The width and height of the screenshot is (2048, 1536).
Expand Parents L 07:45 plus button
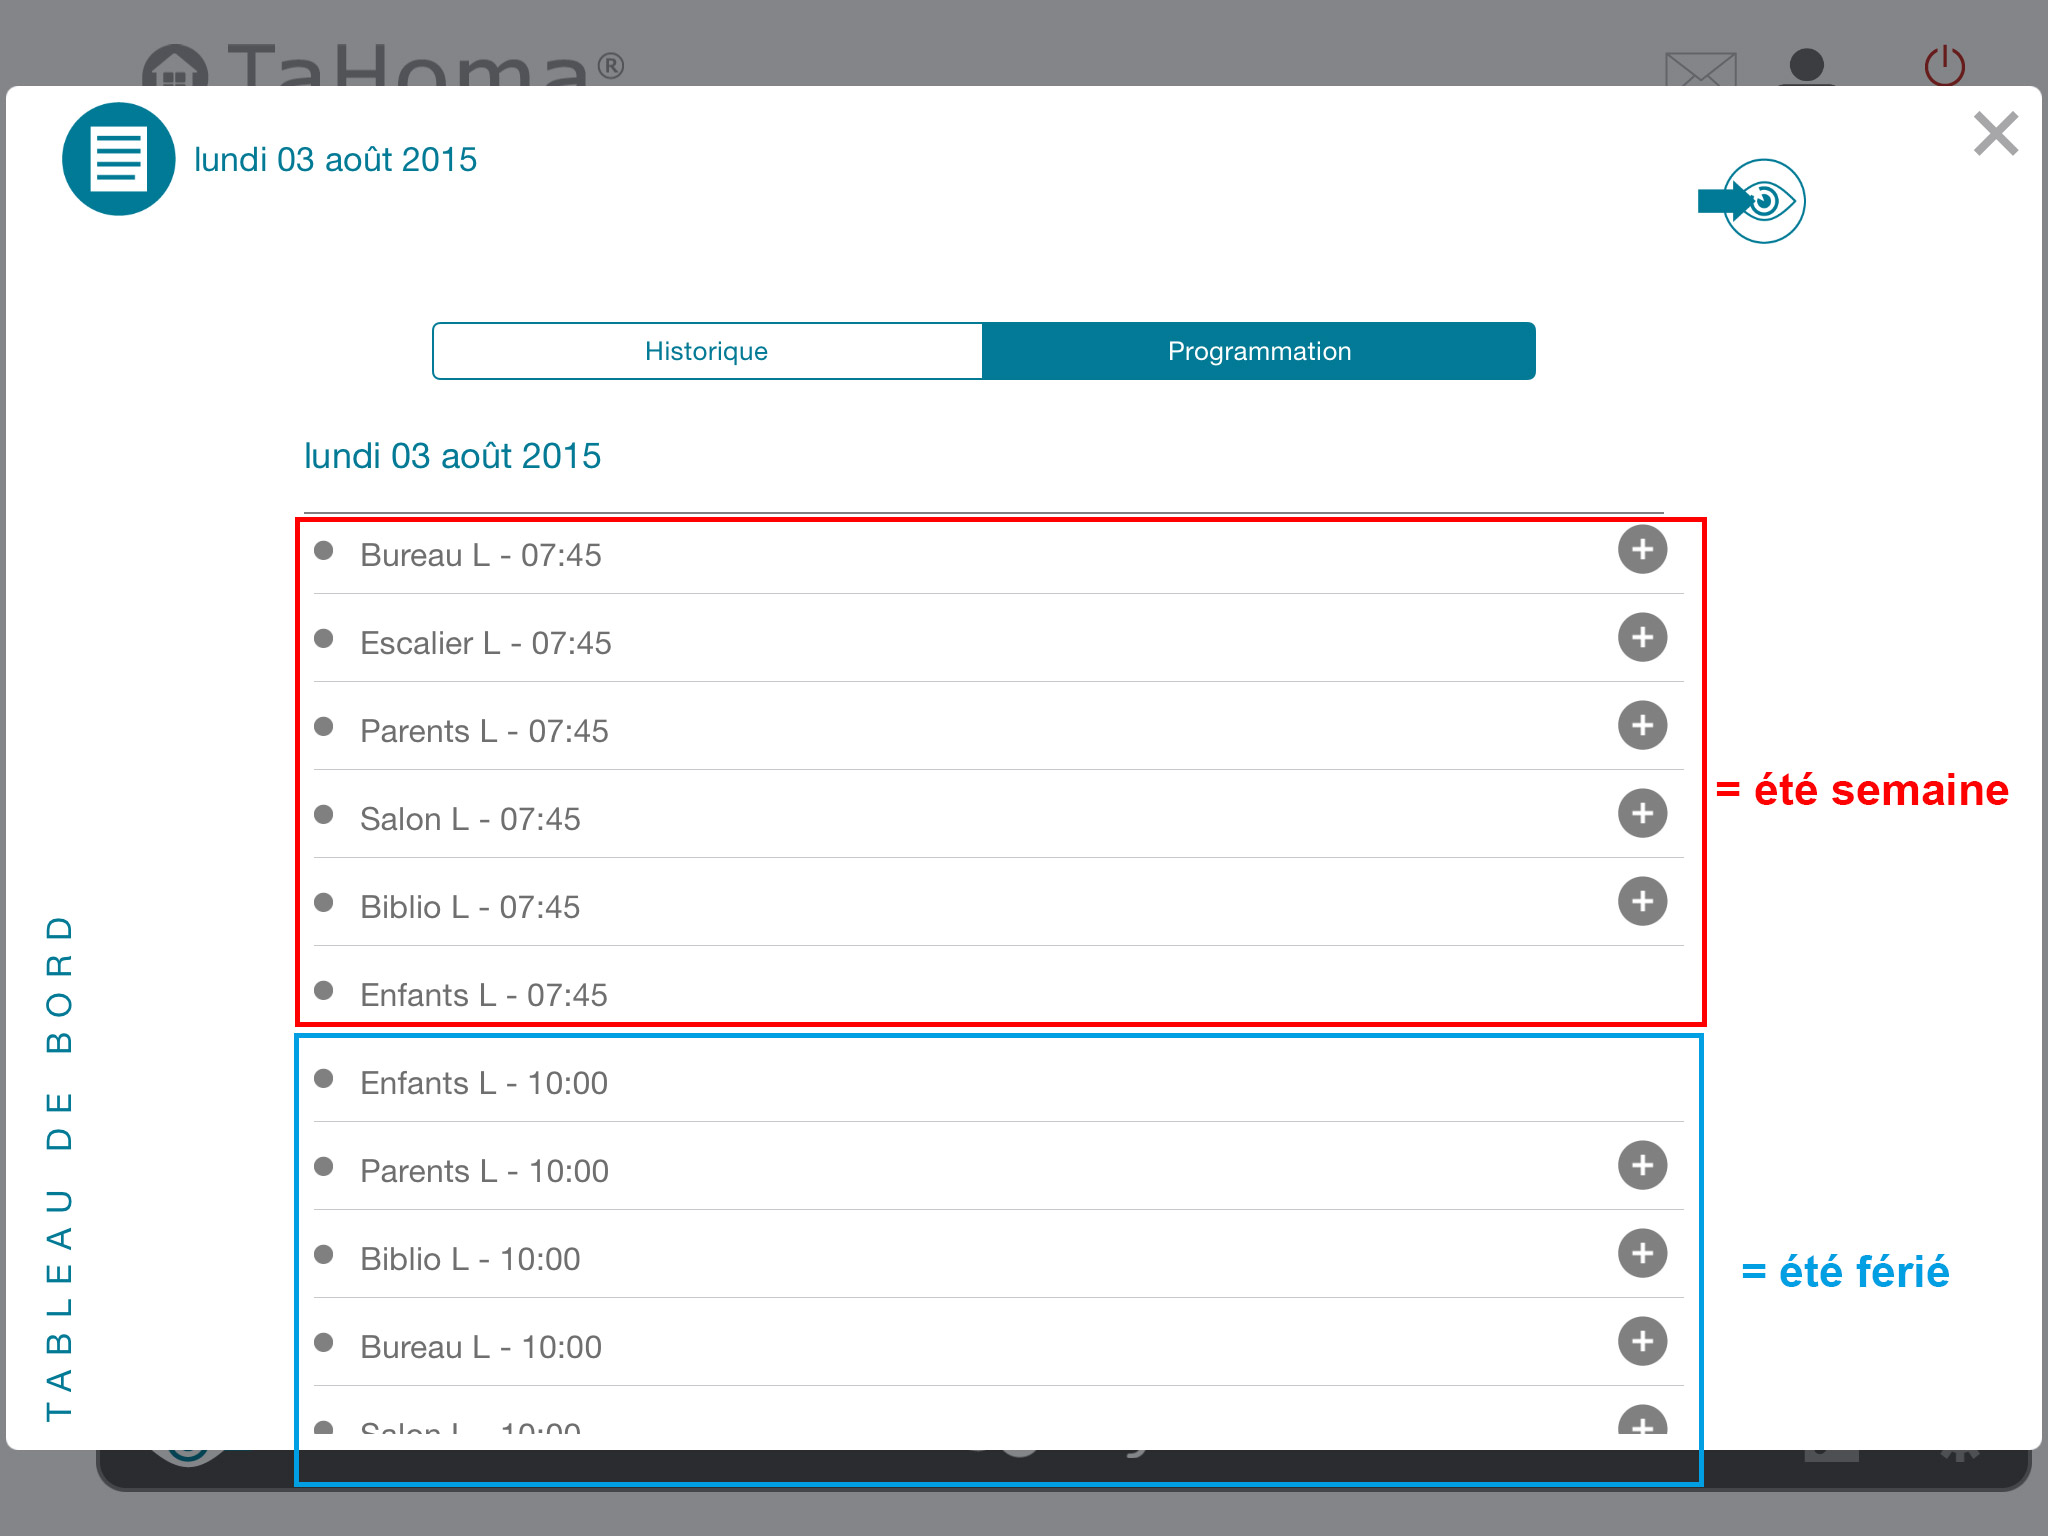point(1642,726)
